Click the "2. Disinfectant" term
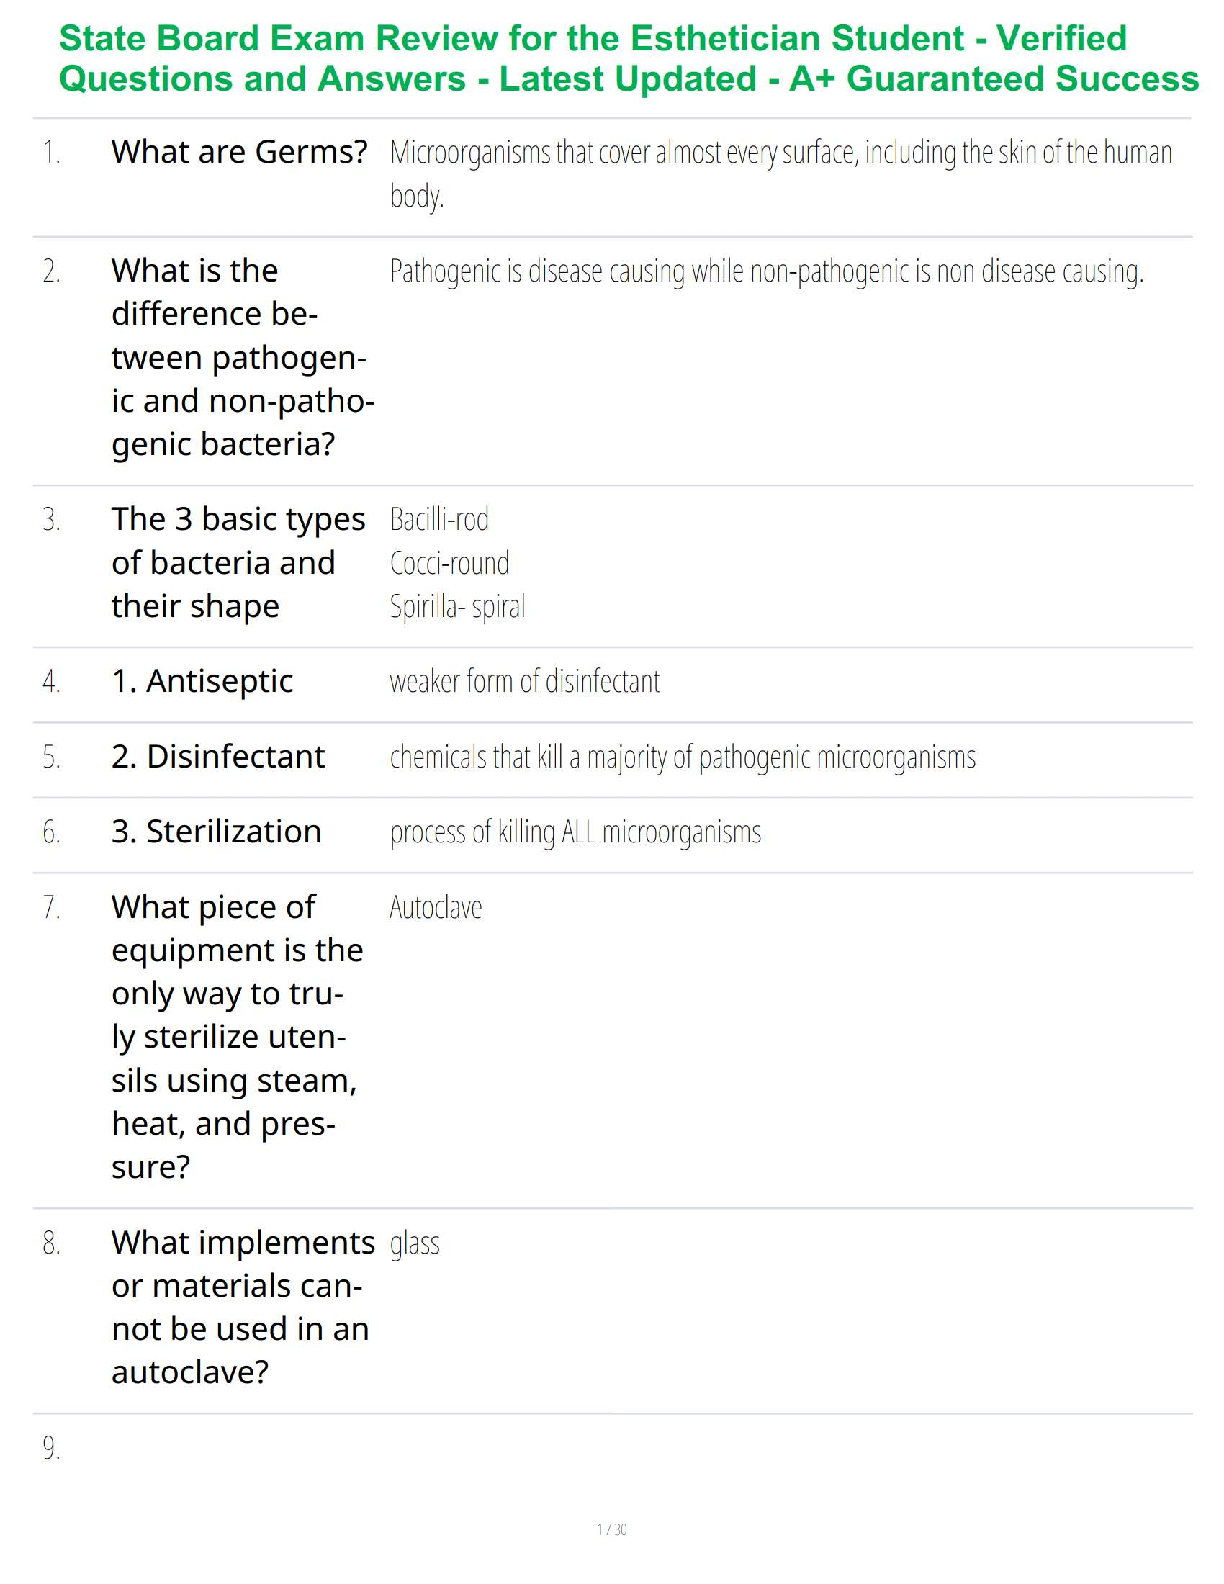1224x1584 pixels. point(218,757)
